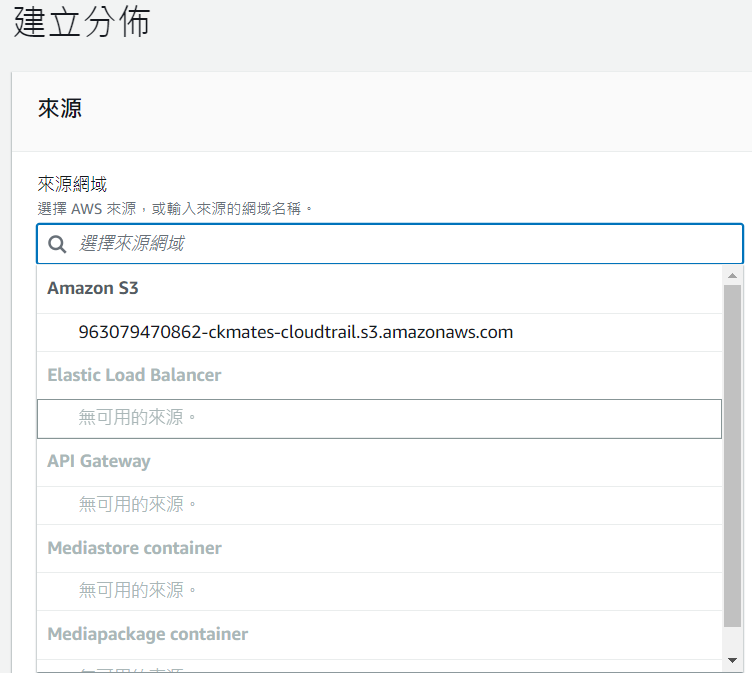Select 963079470862-ckmates-cloudtrail.s3.amazonaws.com origin
Image resolution: width=752 pixels, height=673 pixels.
tap(379, 332)
